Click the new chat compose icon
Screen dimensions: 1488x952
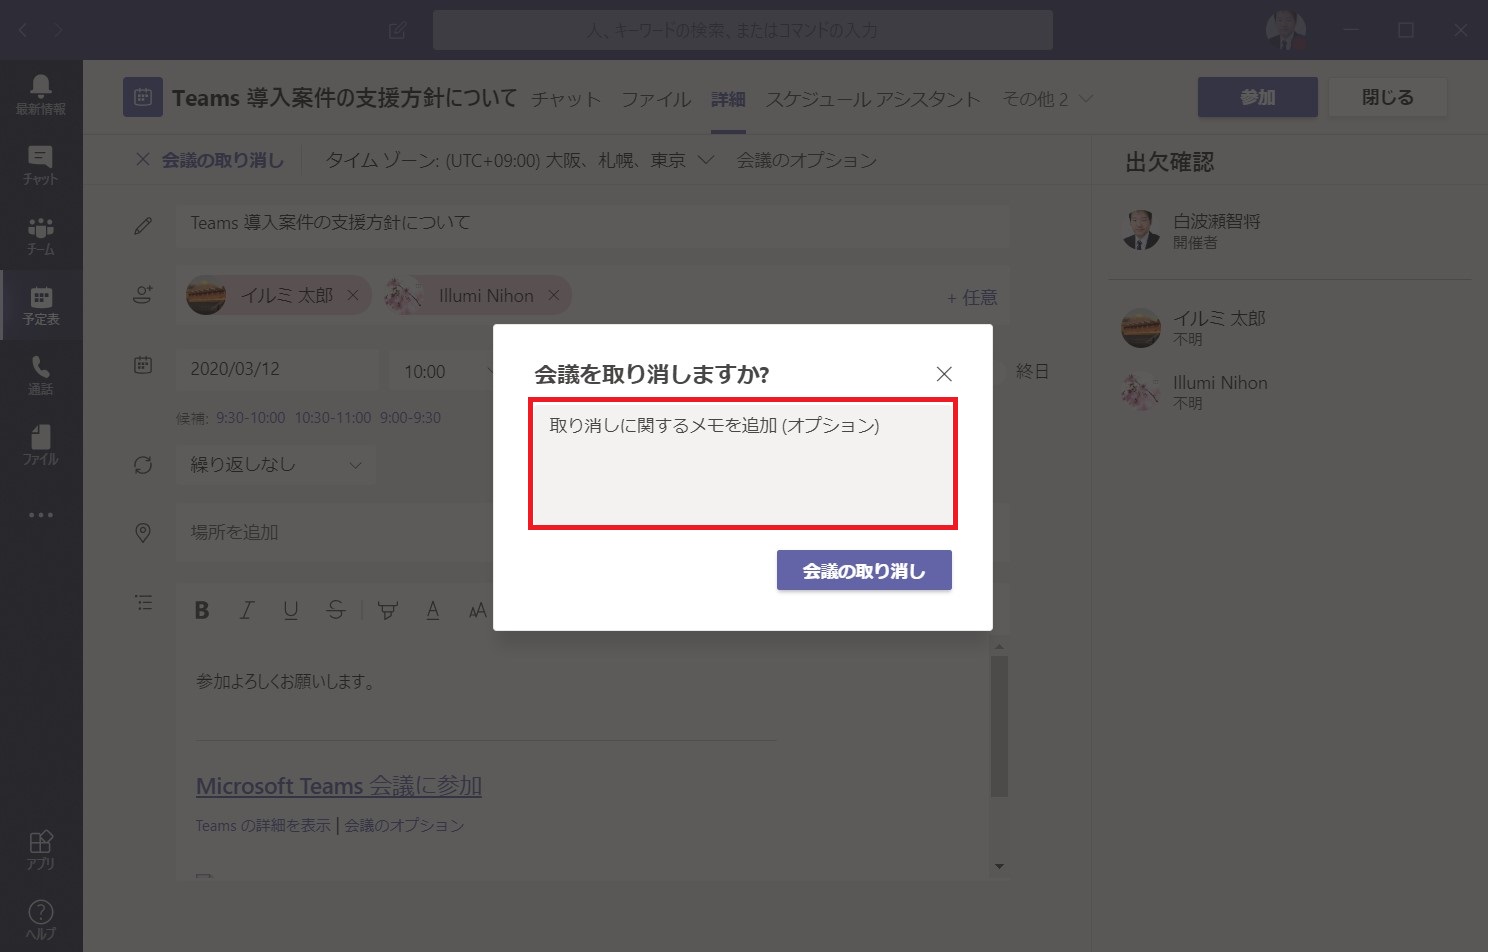pyautogui.click(x=397, y=31)
